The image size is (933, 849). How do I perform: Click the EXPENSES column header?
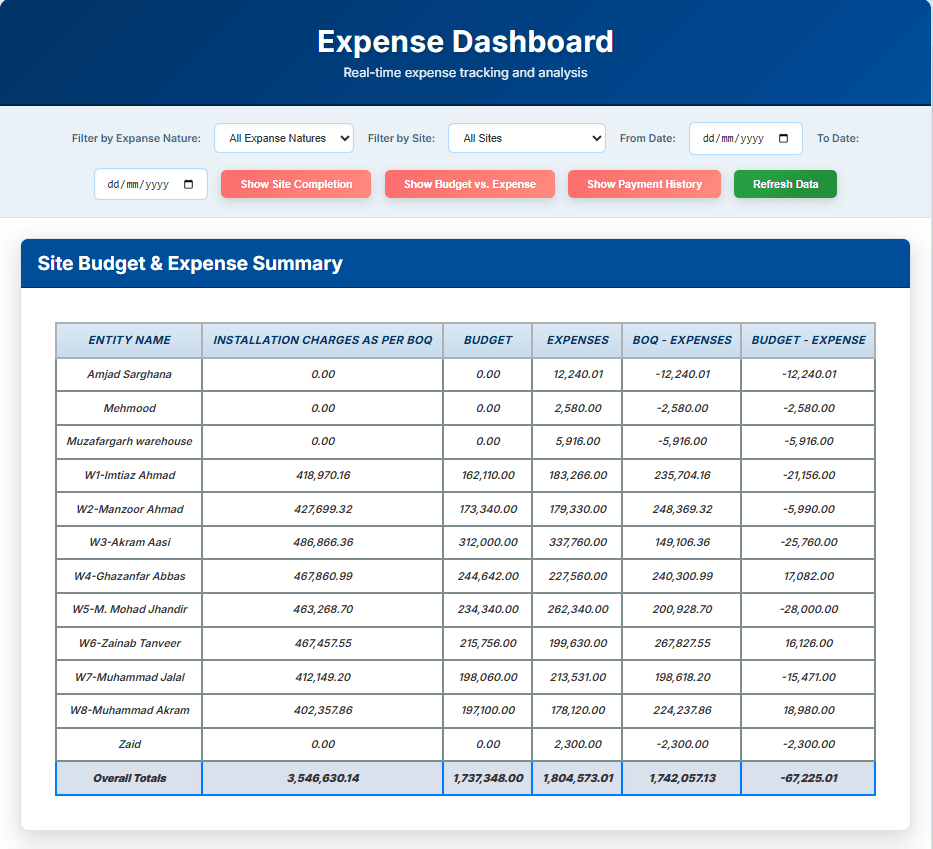tap(576, 340)
